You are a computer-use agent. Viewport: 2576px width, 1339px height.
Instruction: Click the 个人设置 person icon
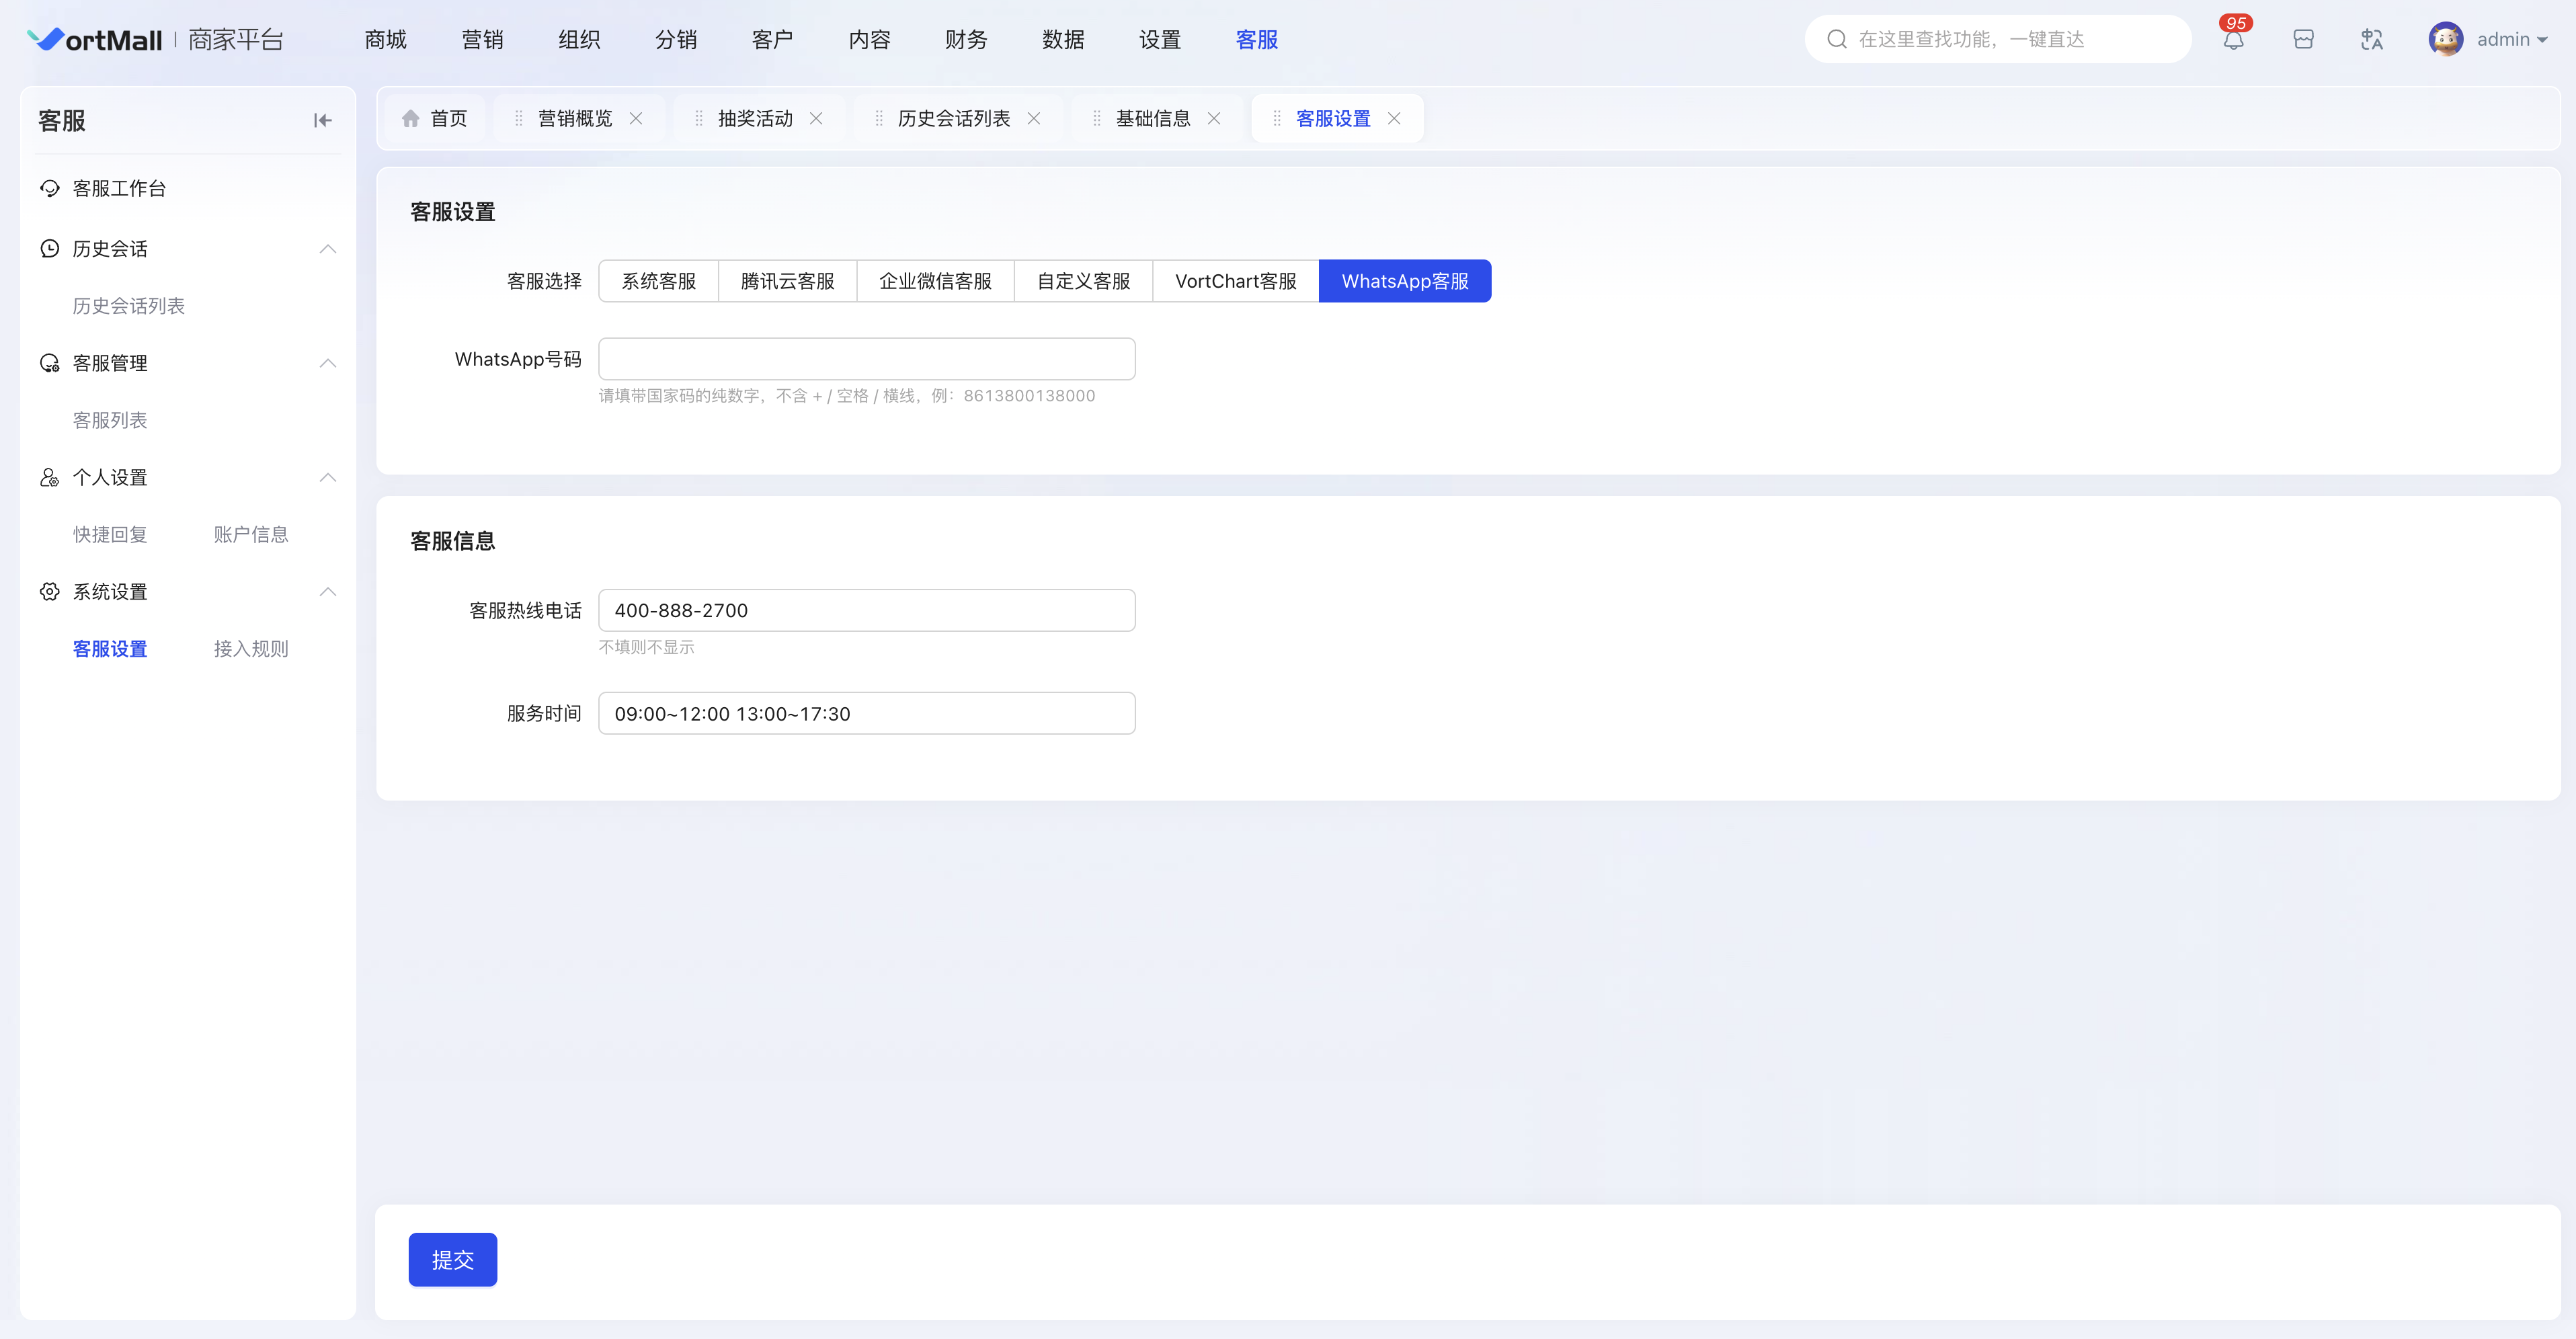pos(49,477)
